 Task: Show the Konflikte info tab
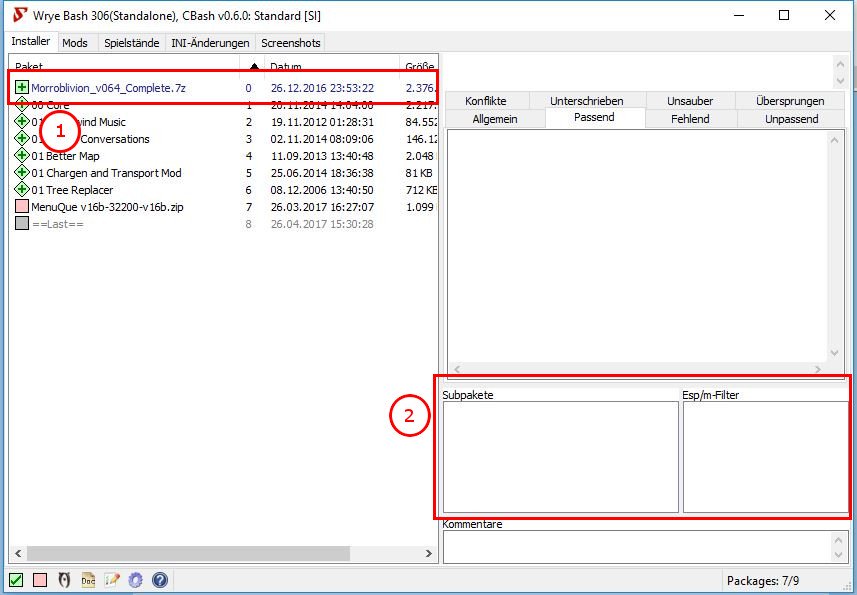486,101
